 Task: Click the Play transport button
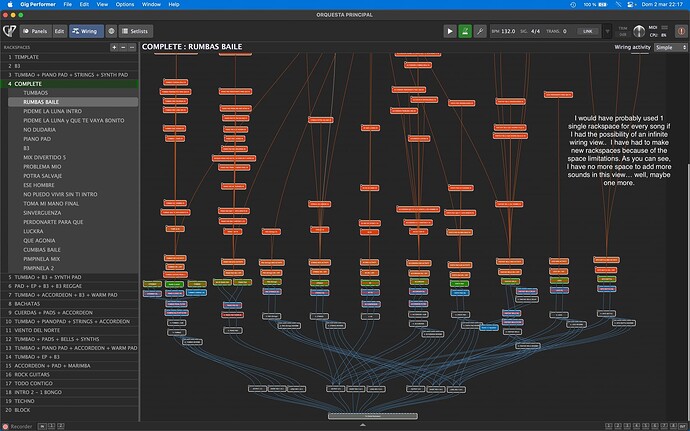[x=450, y=31]
